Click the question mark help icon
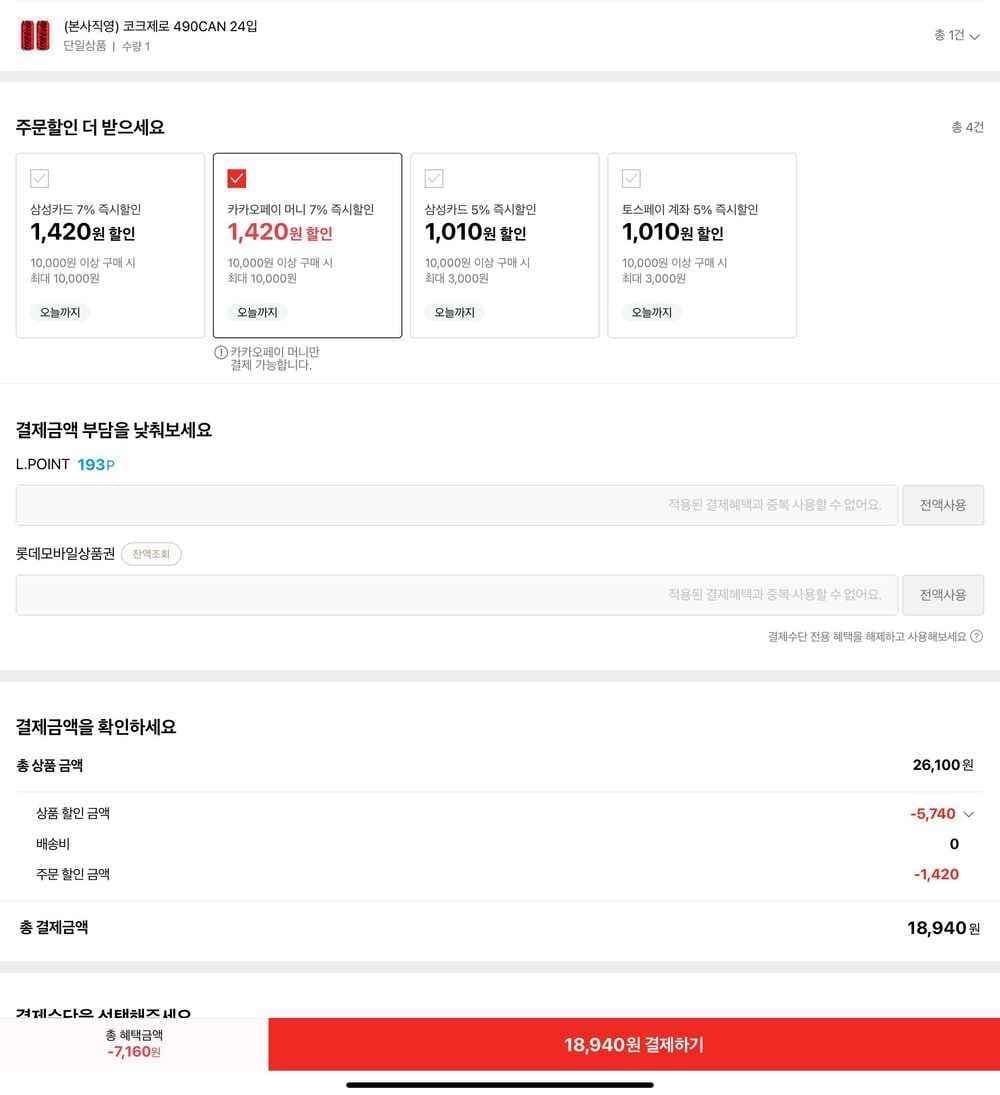The height and width of the screenshot is (1095, 1000). (976, 636)
